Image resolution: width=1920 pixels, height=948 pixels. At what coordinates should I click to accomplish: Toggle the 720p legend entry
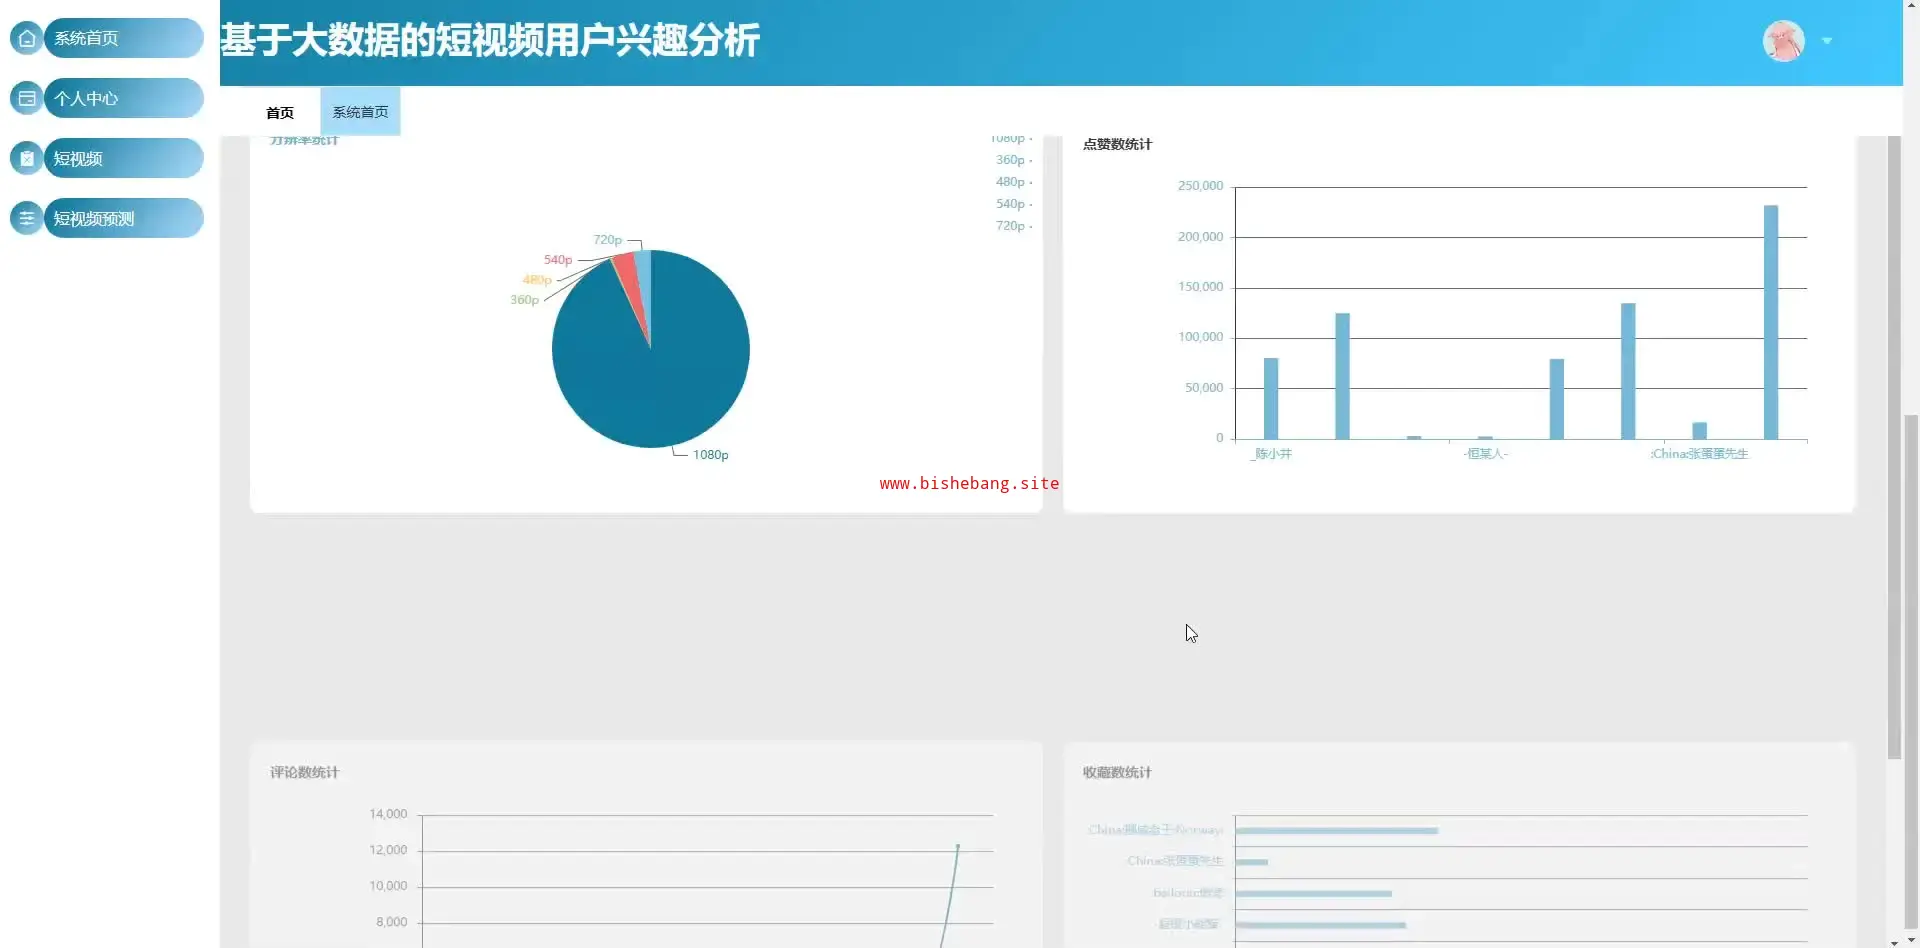click(x=1013, y=226)
